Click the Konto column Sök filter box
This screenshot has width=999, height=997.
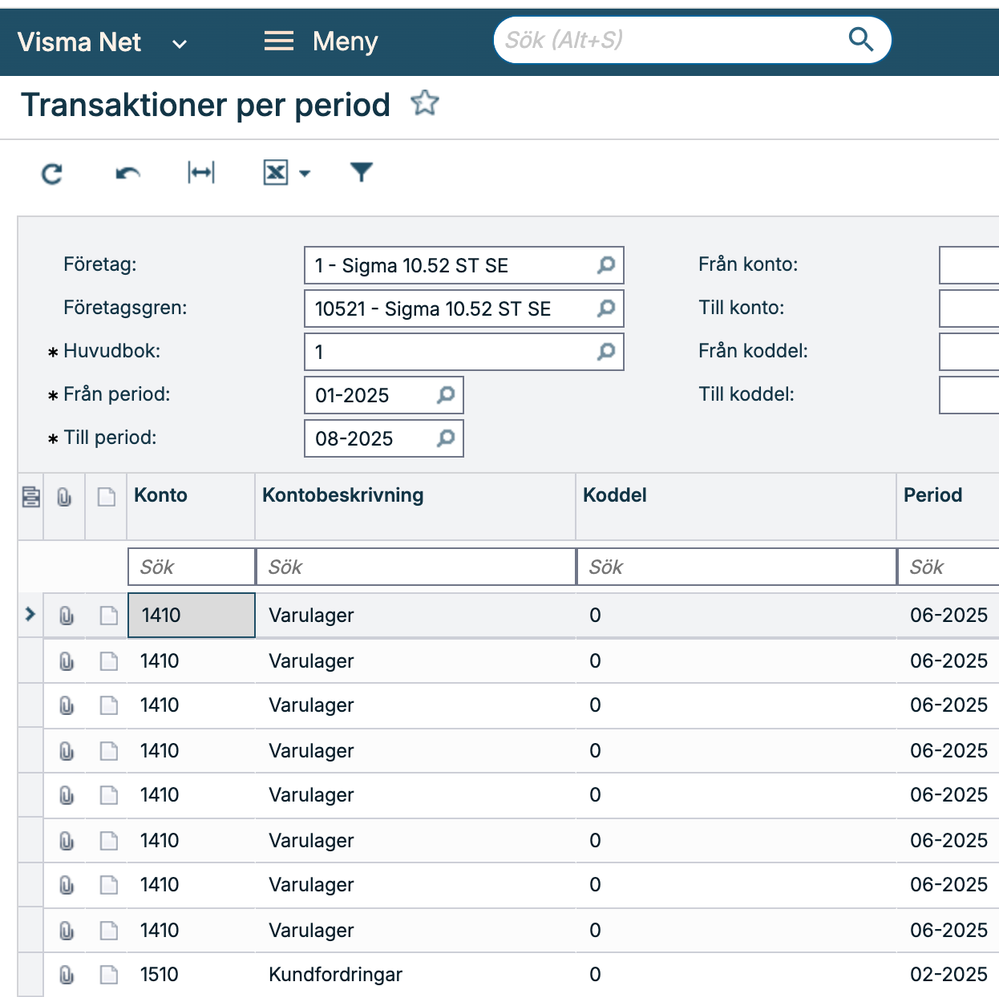point(191,567)
